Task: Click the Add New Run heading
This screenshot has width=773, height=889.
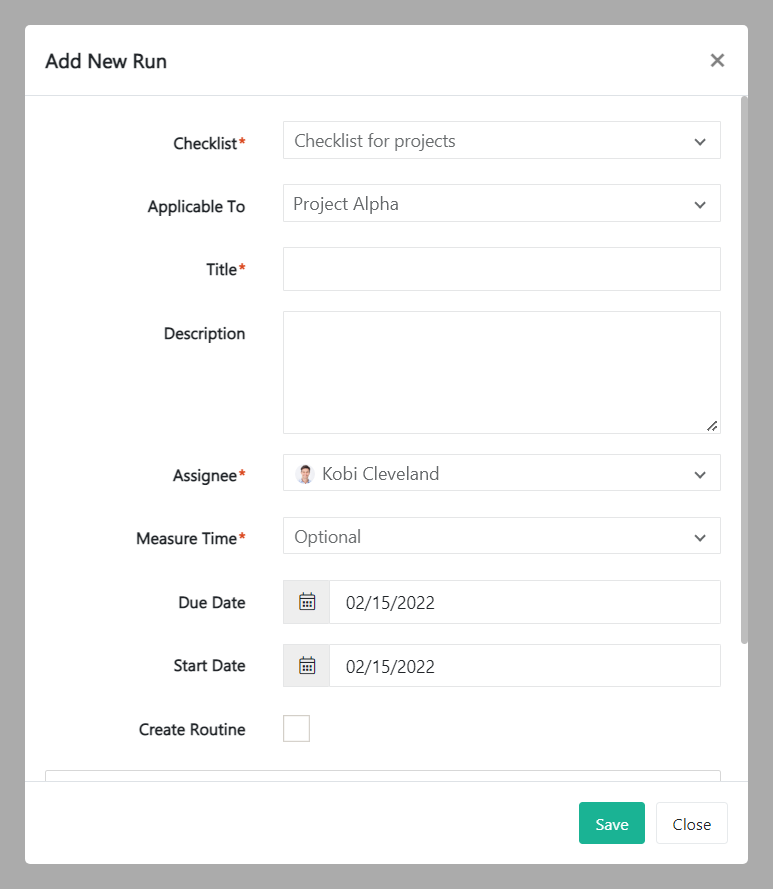Action: tap(106, 61)
